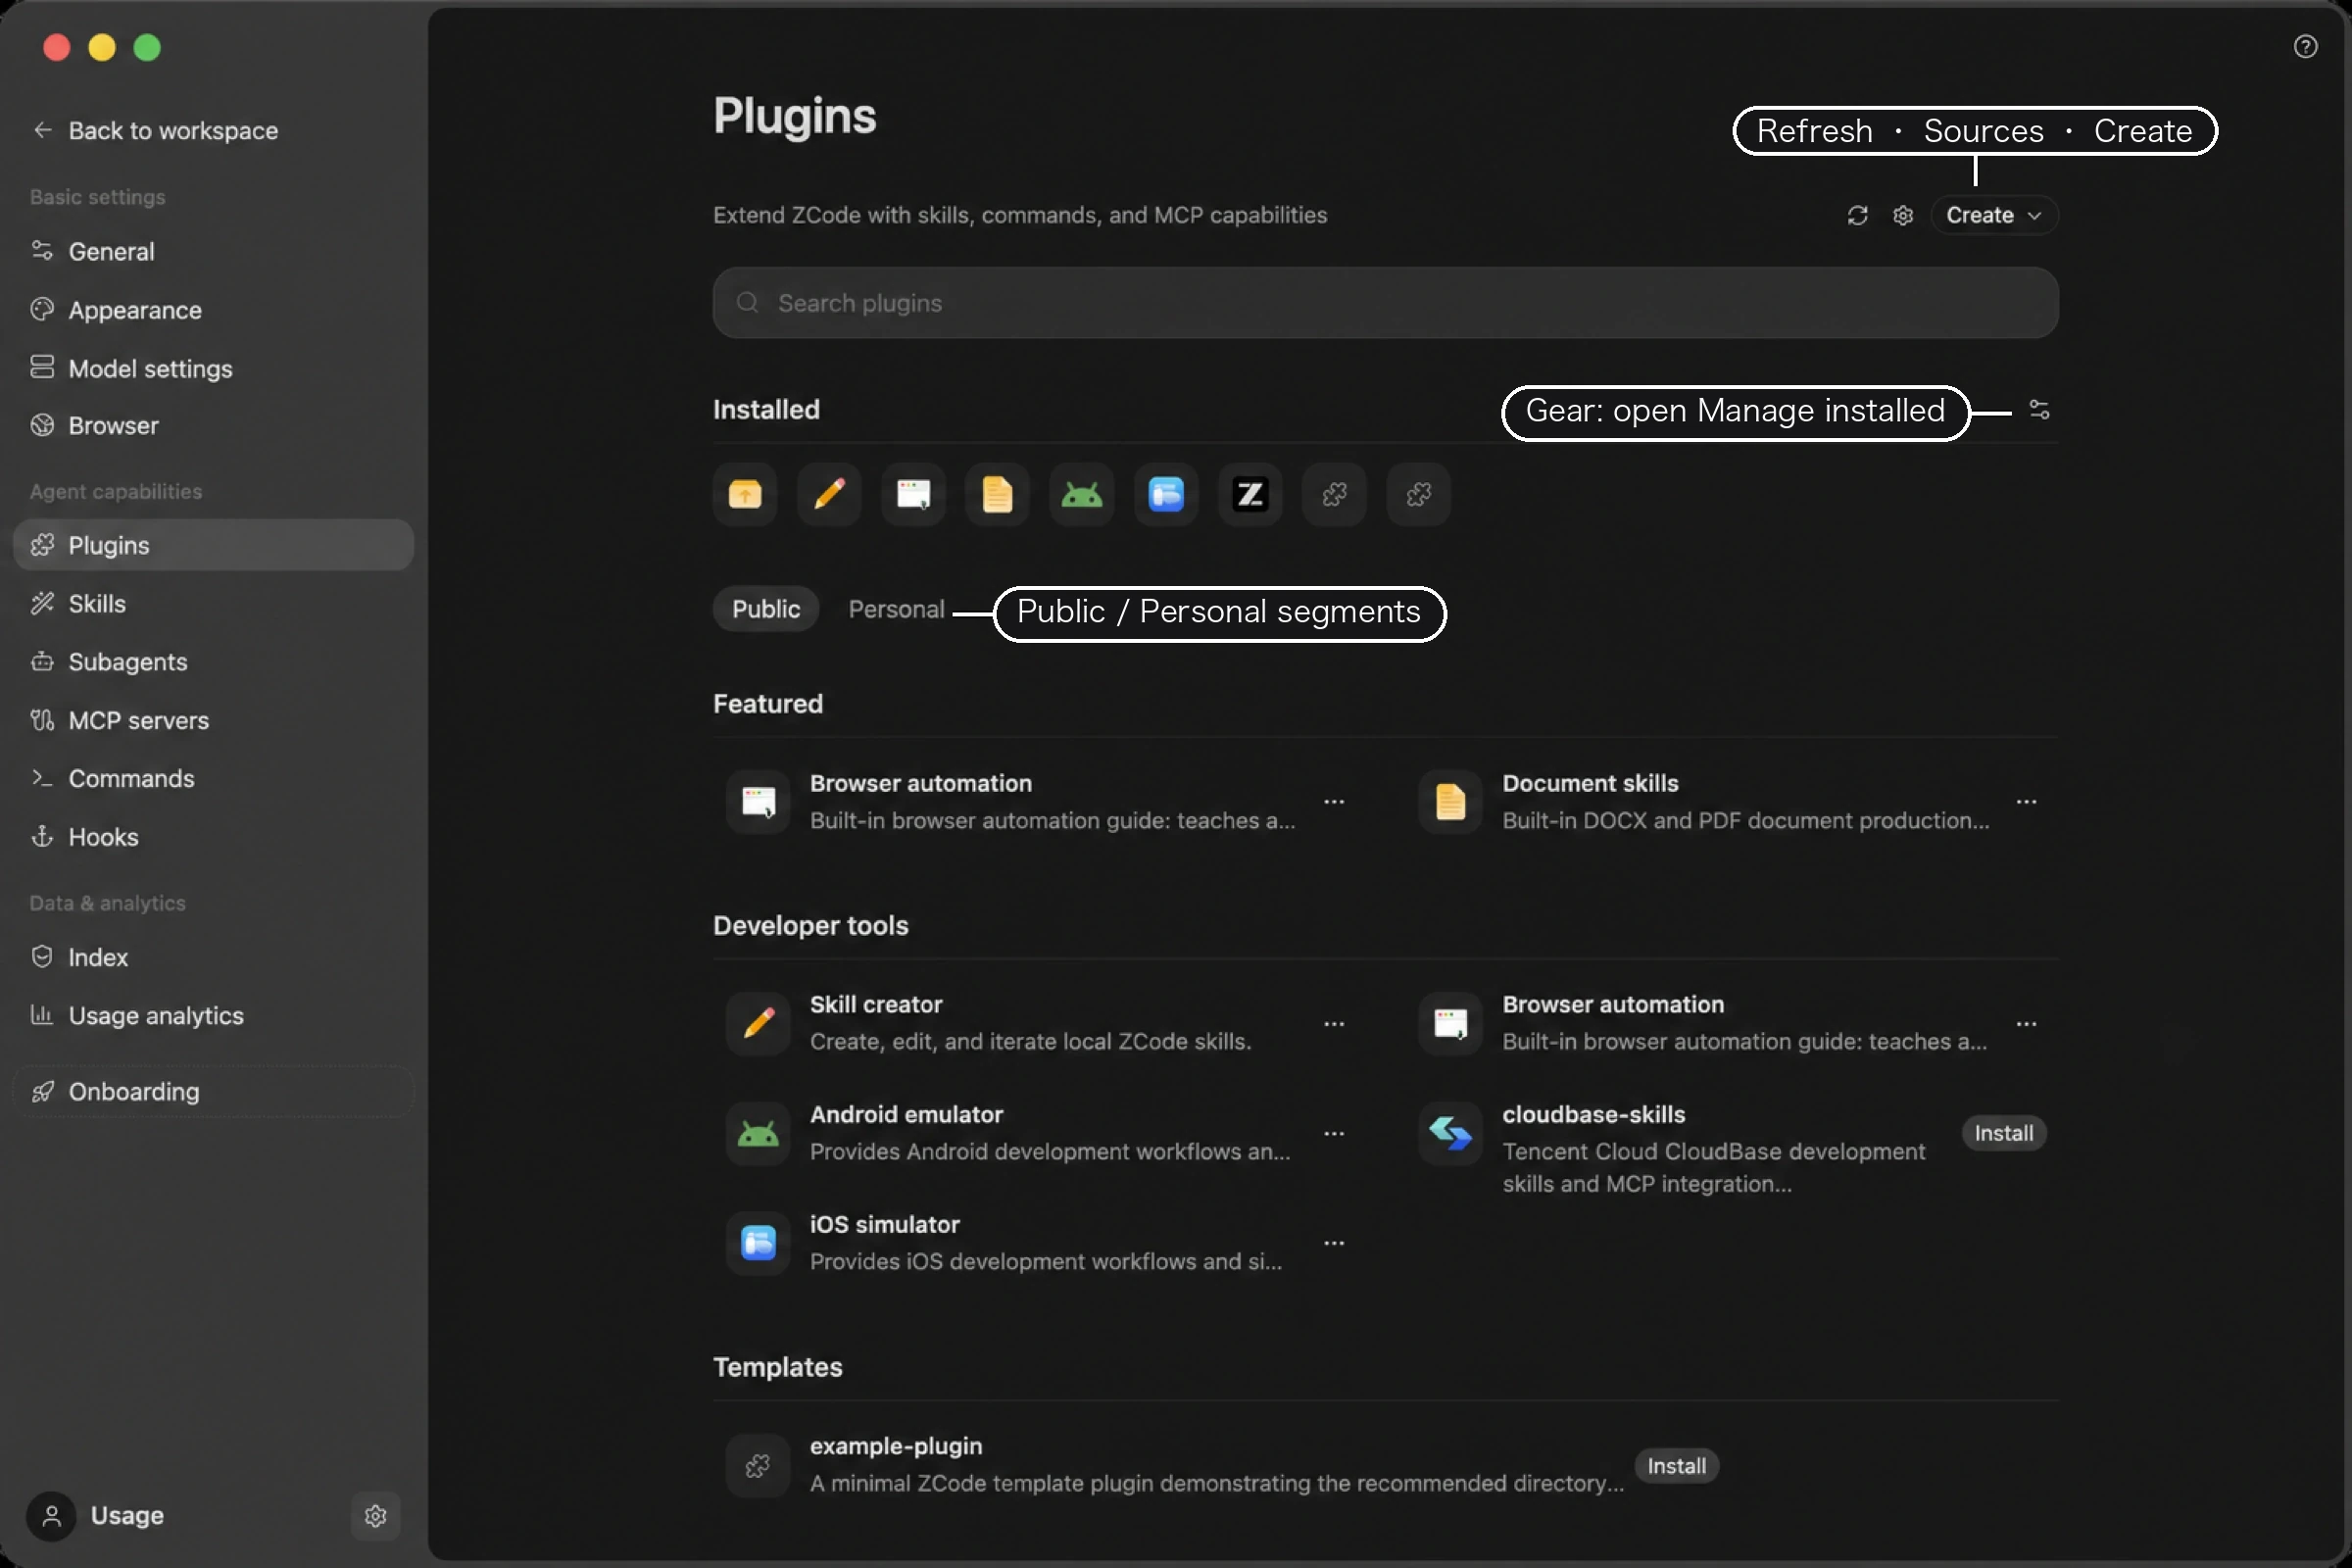Open more options for Android emulator
The height and width of the screenshot is (1568, 2352).
click(1334, 1133)
